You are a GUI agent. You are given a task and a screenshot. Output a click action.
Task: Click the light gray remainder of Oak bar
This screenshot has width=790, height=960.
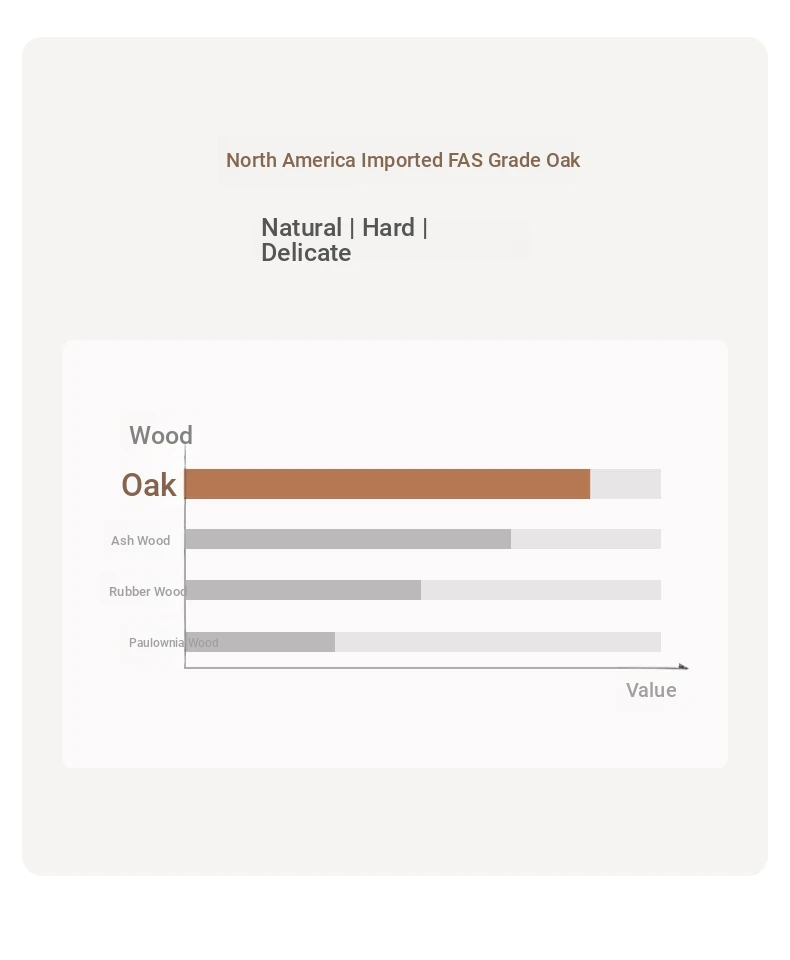625,484
